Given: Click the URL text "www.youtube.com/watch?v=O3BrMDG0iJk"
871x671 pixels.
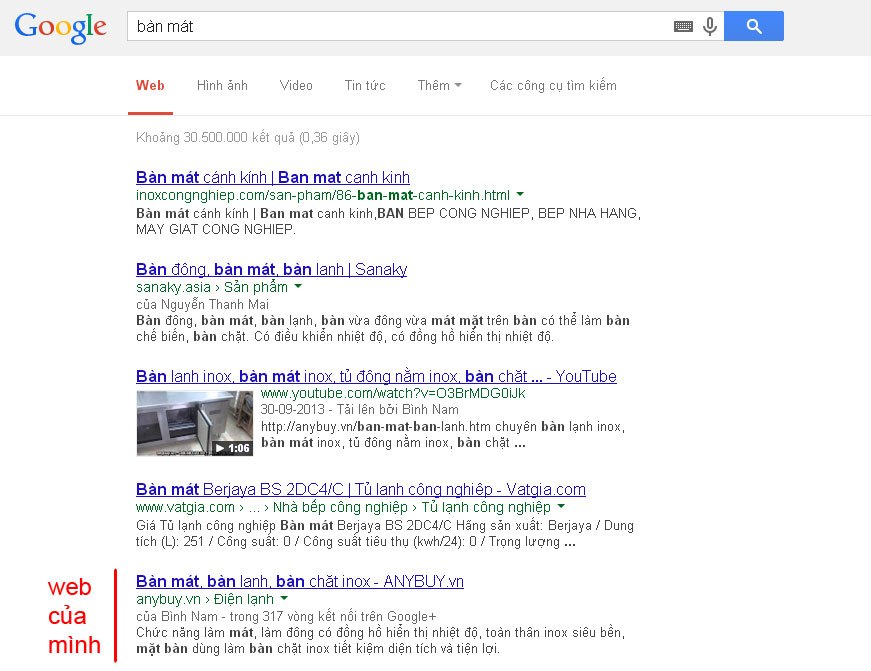Looking at the screenshot, I should 393,393.
